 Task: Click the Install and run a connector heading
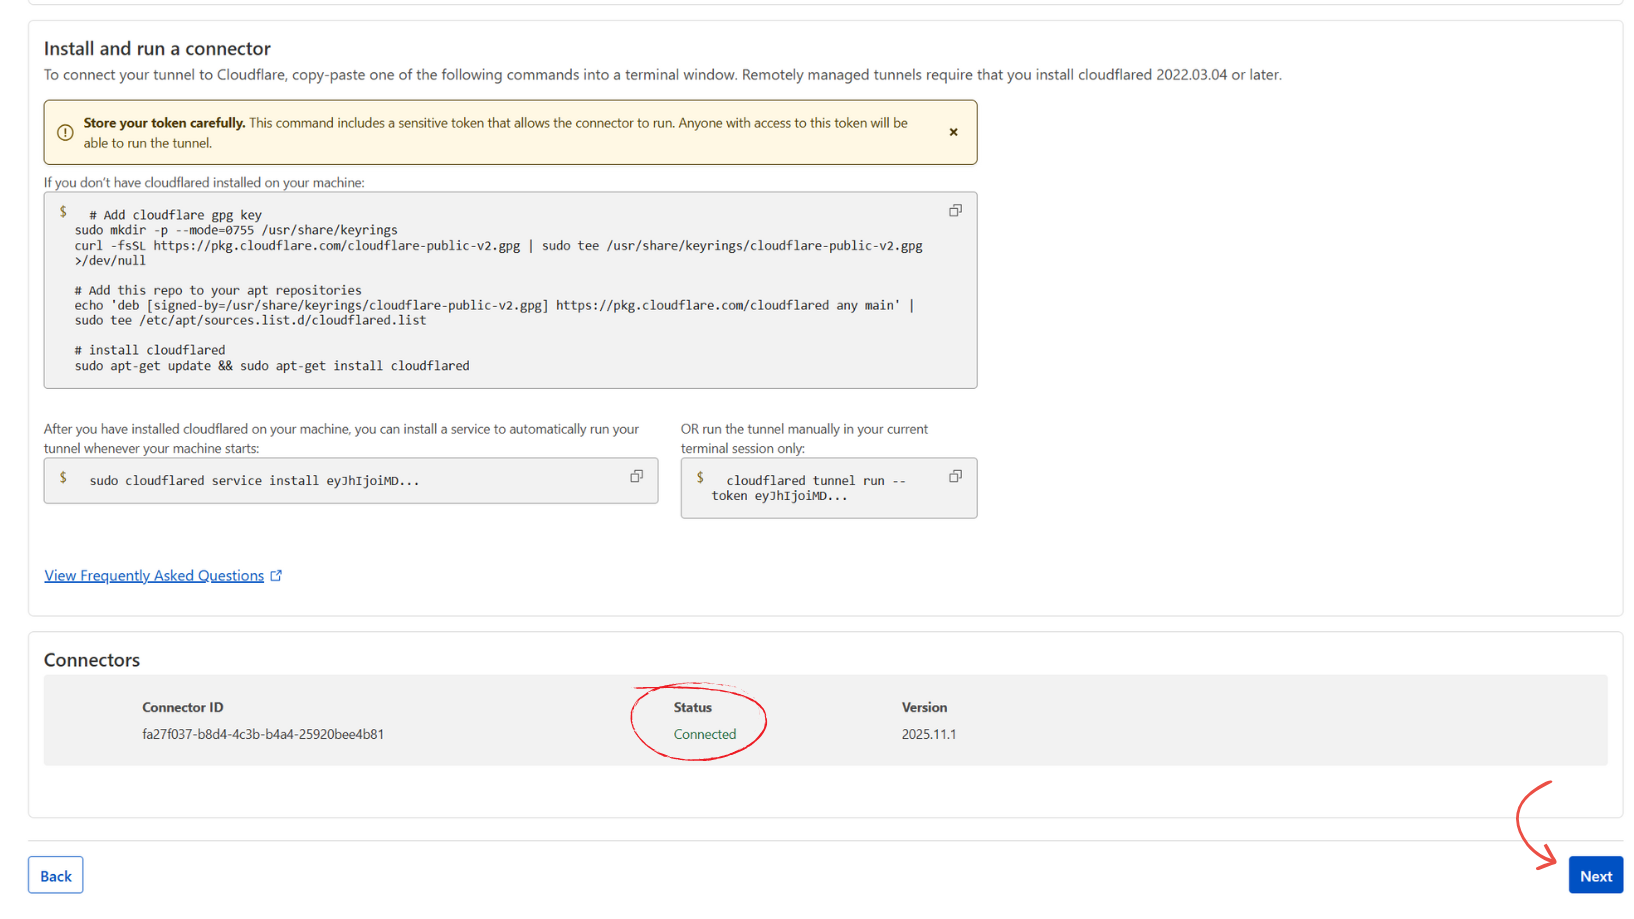[157, 48]
